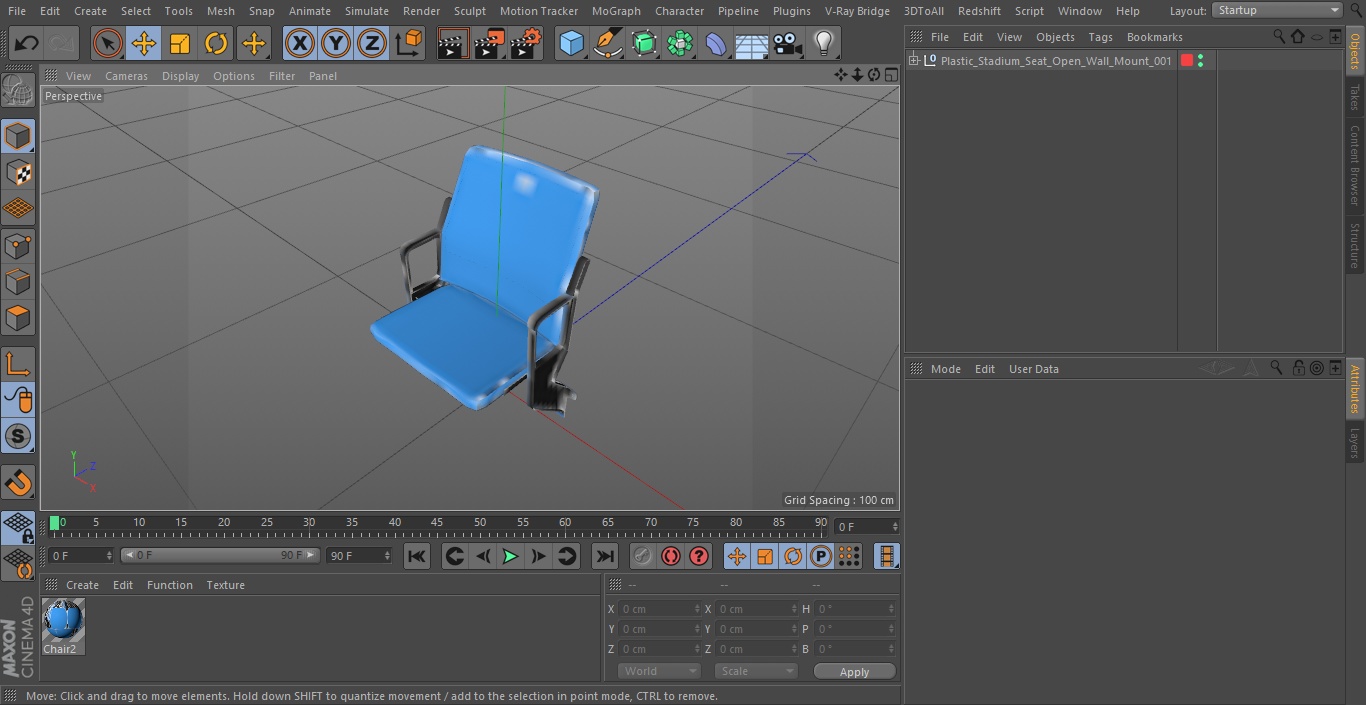Open the Sculpt menu

[469, 11]
